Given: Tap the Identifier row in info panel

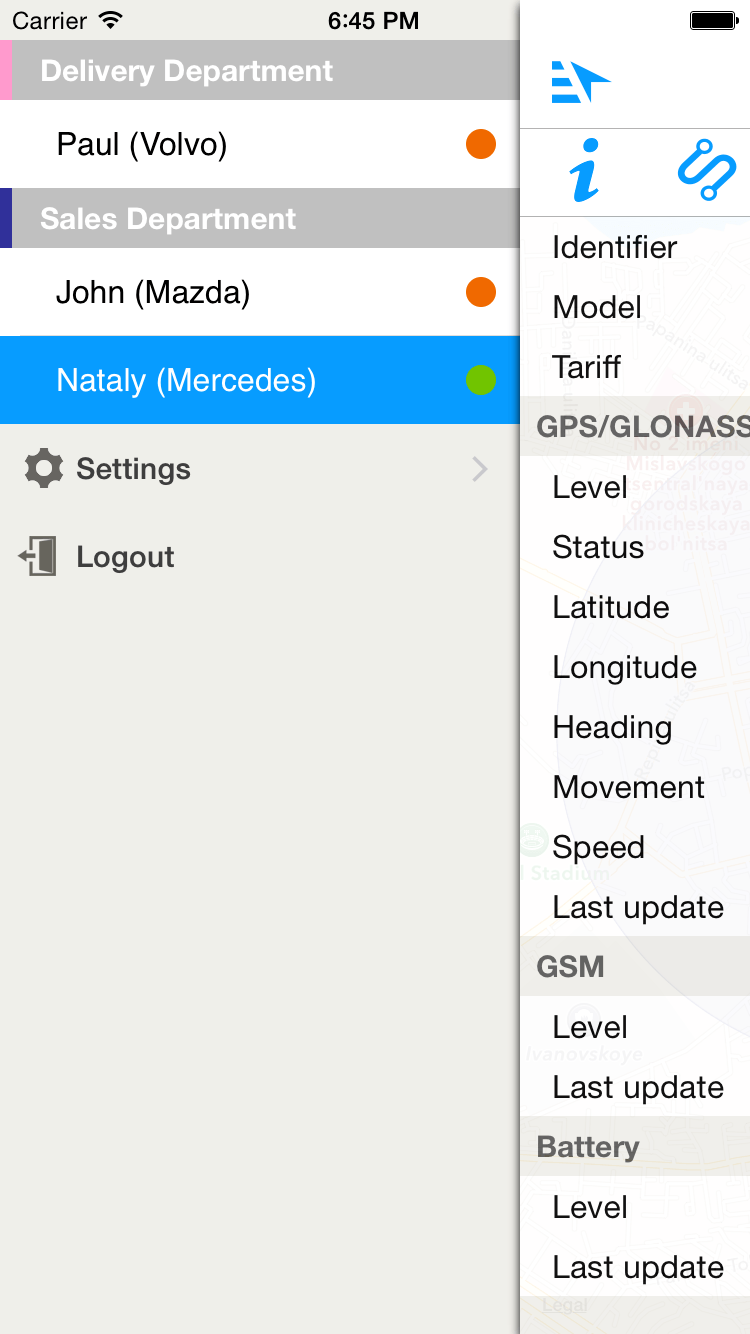Looking at the screenshot, I should coord(635,247).
